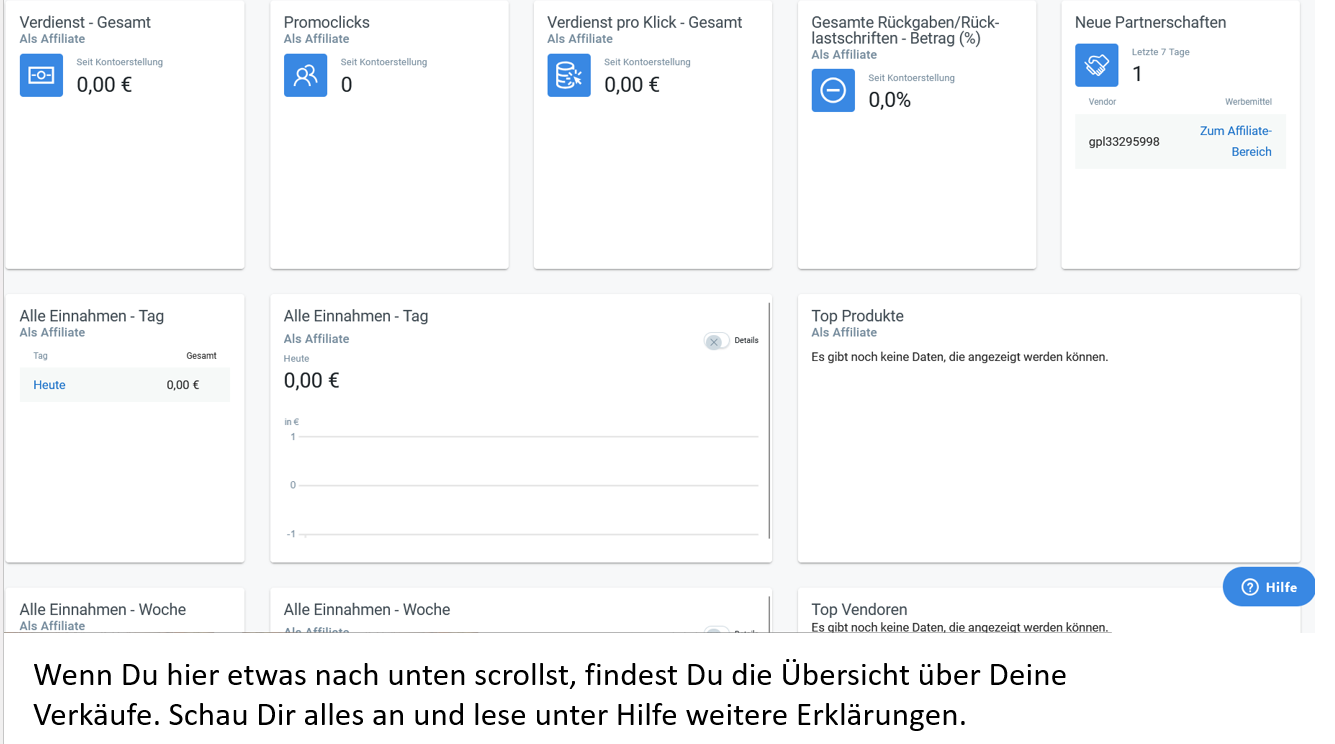
Task: Toggle the Details switch in the Tag chart
Action: pyautogui.click(x=716, y=341)
